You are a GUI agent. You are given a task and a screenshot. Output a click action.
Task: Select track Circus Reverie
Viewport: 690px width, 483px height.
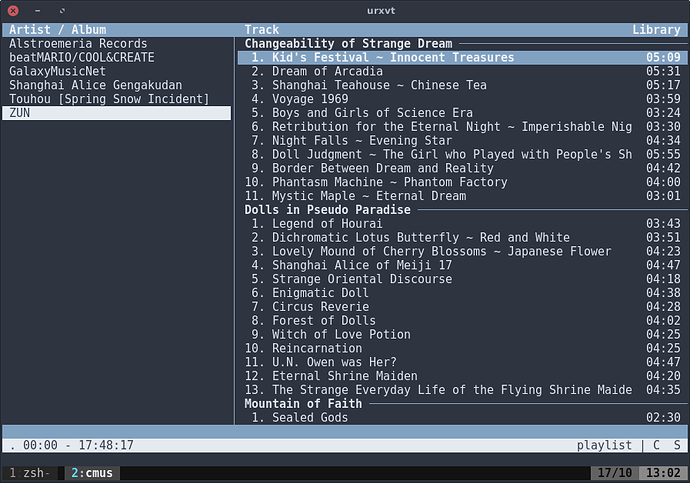click(x=462, y=307)
